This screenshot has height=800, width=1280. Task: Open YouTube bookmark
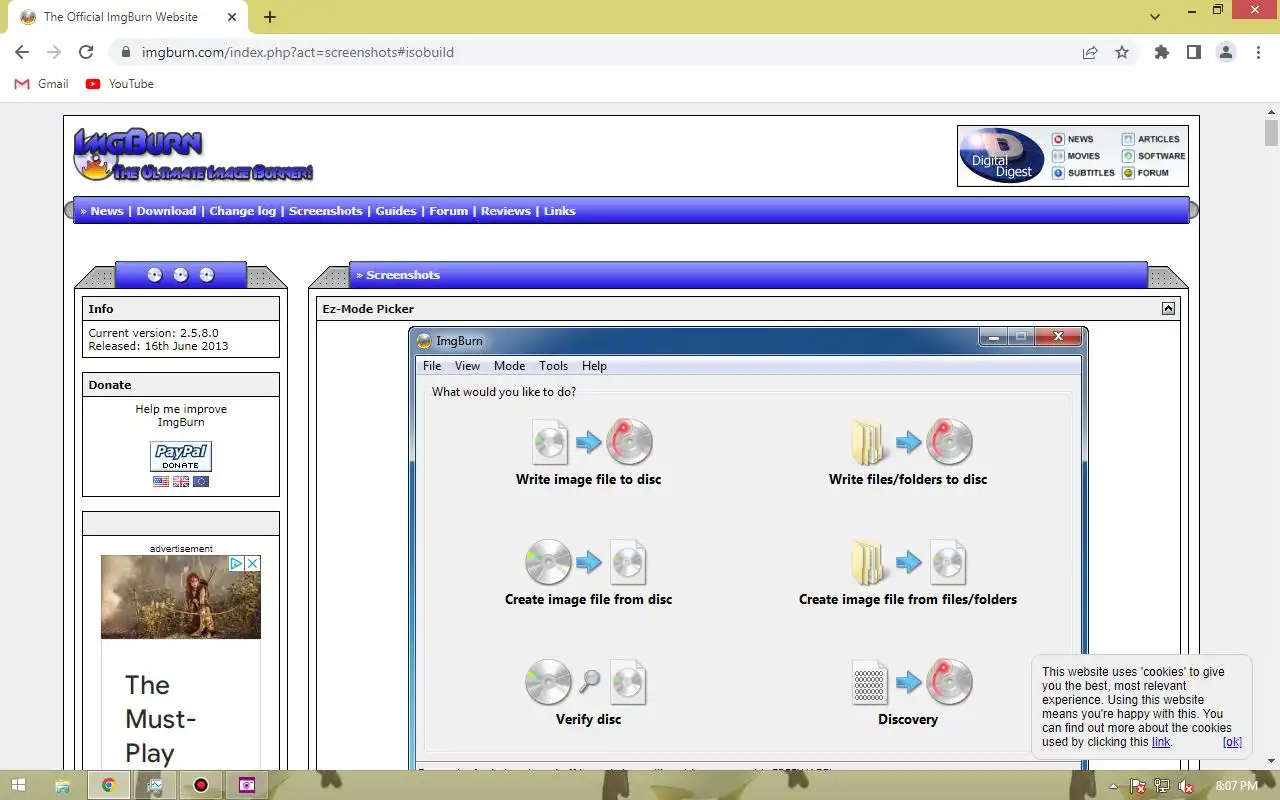(120, 84)
